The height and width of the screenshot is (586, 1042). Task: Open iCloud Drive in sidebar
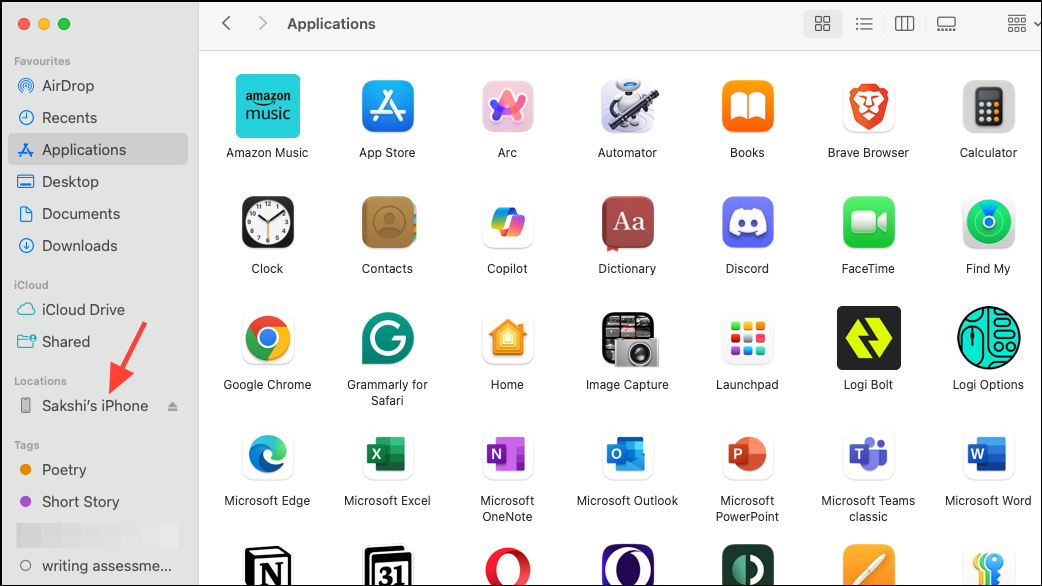coord(98,310)
